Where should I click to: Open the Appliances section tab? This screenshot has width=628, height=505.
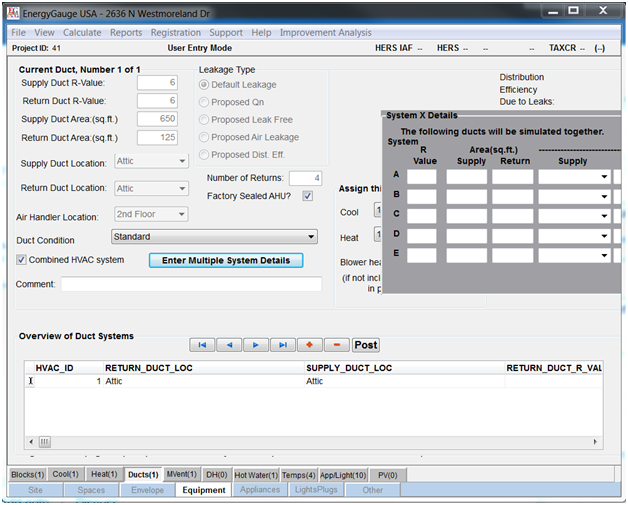coord(260,490)
